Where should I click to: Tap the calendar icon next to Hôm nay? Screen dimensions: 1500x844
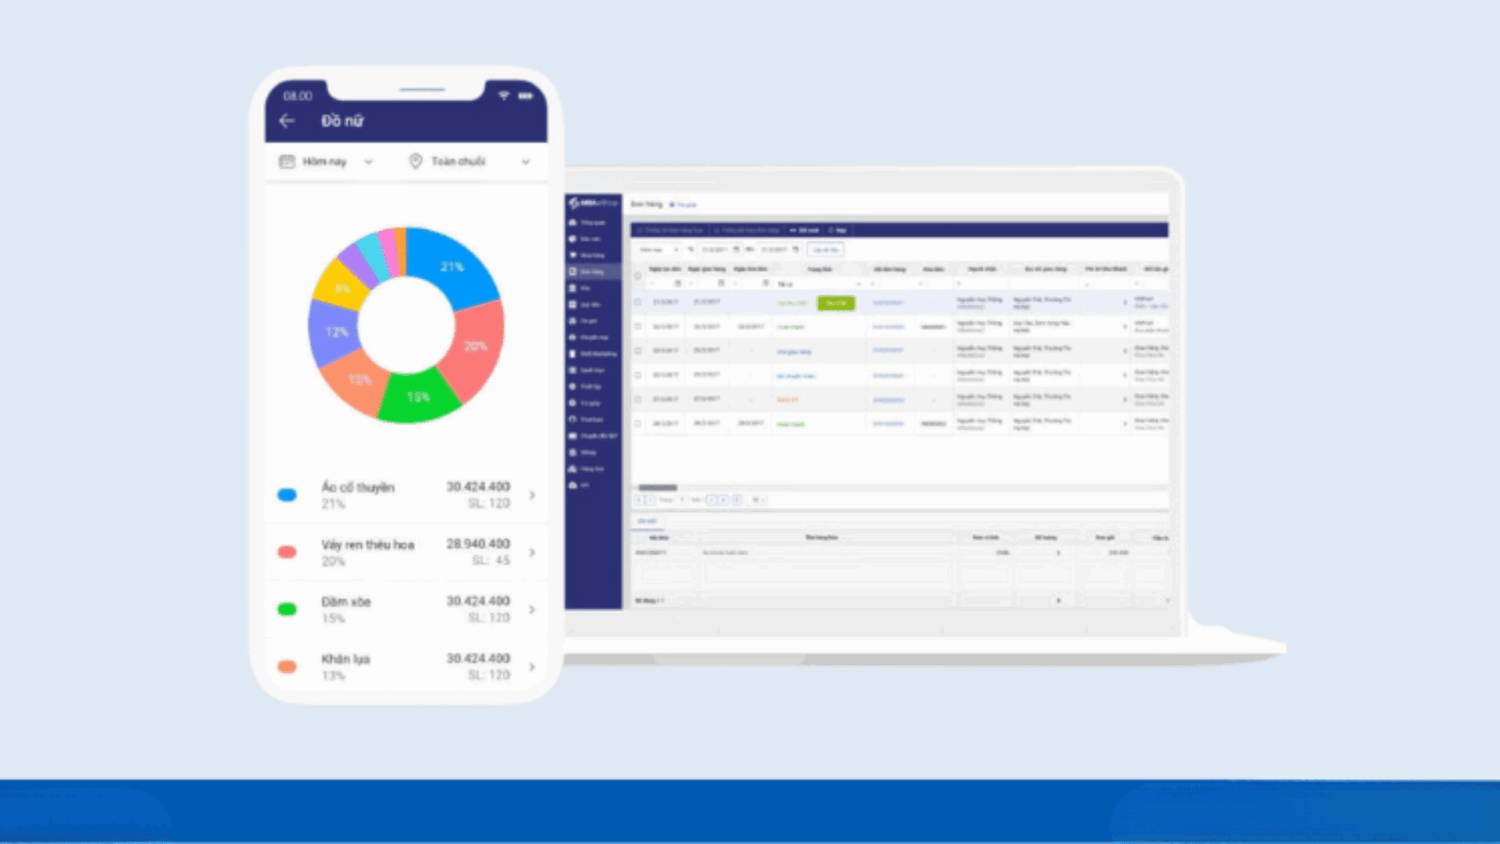[x=287, y=162]
